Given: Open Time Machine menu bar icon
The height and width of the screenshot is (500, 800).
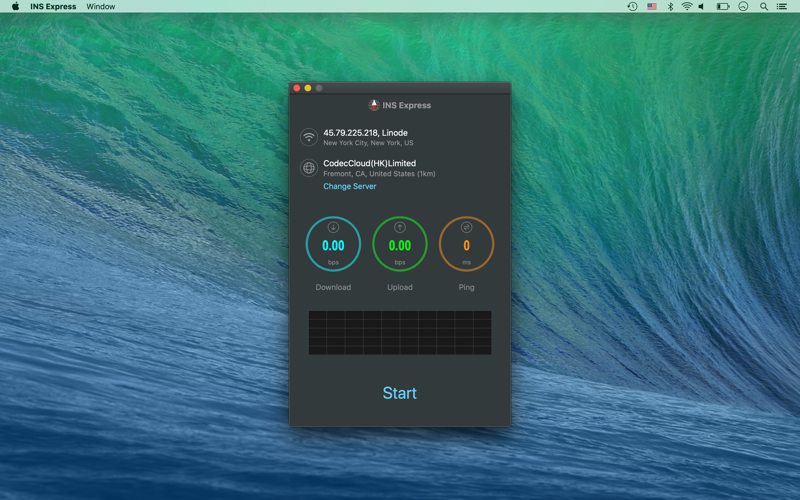Looking at the screenshot, I should [632, 6].
